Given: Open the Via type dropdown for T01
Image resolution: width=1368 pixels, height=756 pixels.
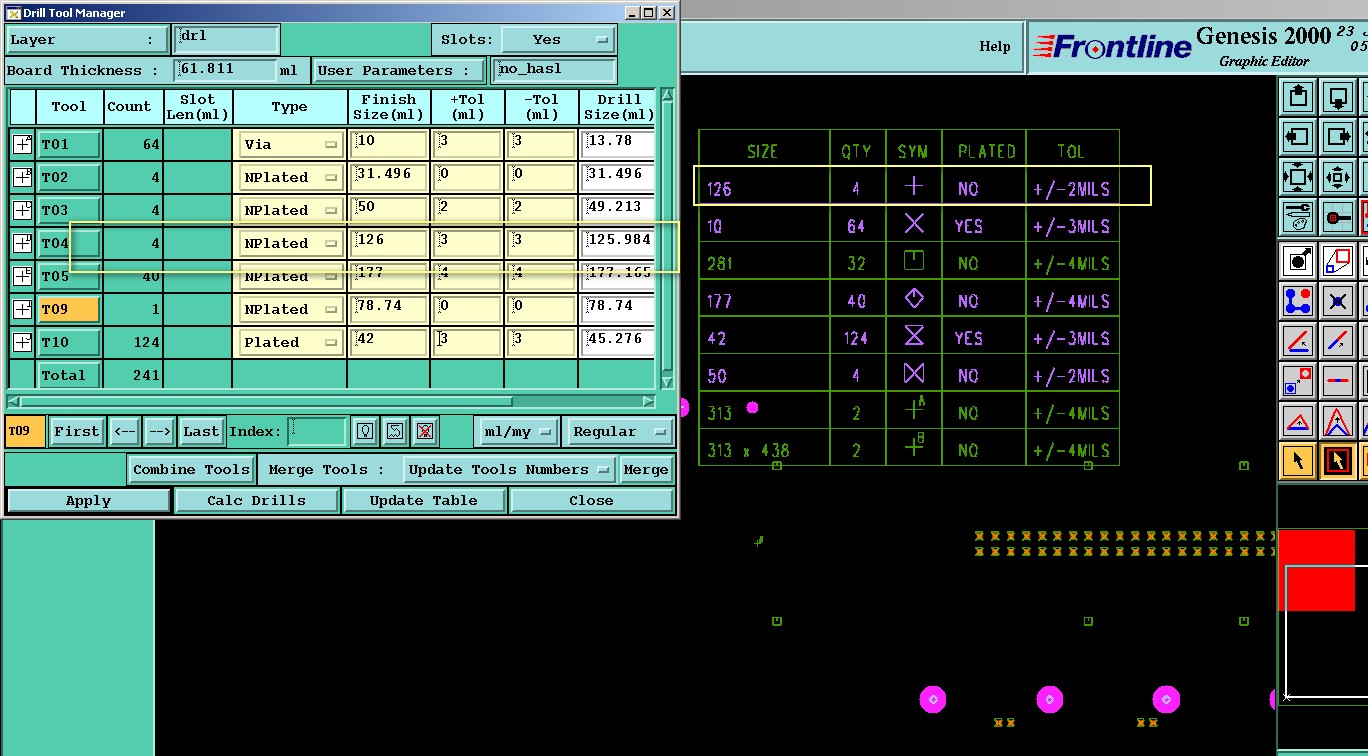Looking at the screenshot, I should click(290, 144).
